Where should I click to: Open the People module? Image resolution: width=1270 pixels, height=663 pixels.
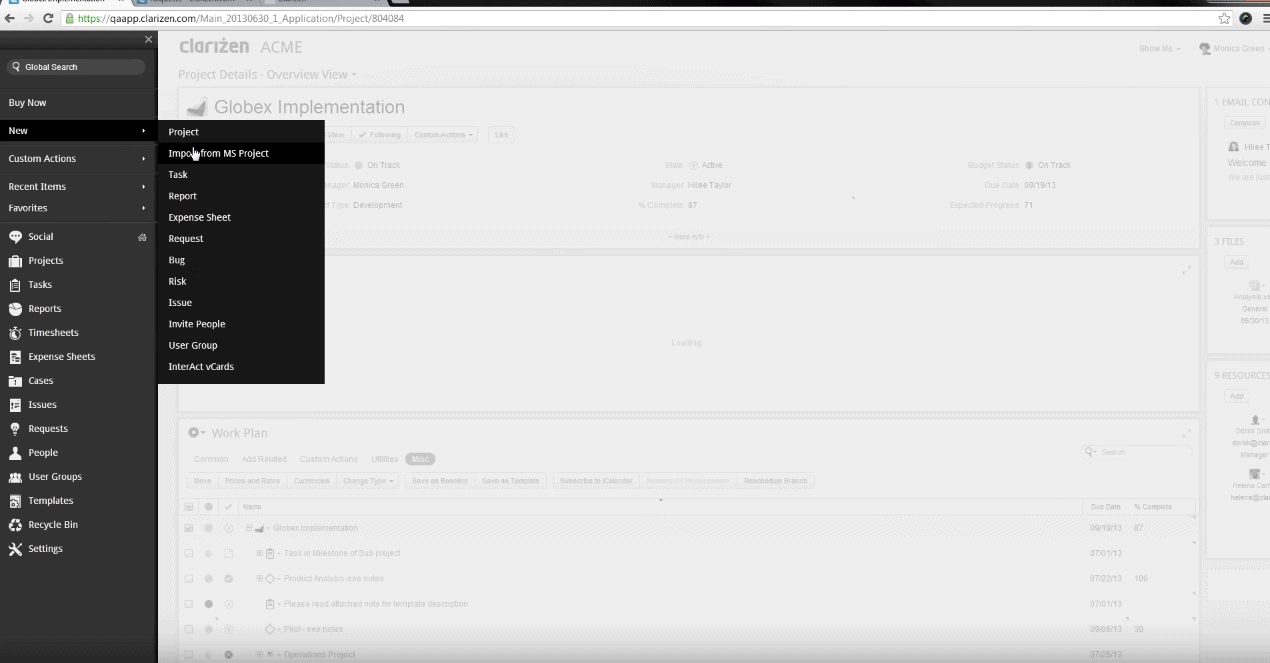pos(43,453)
